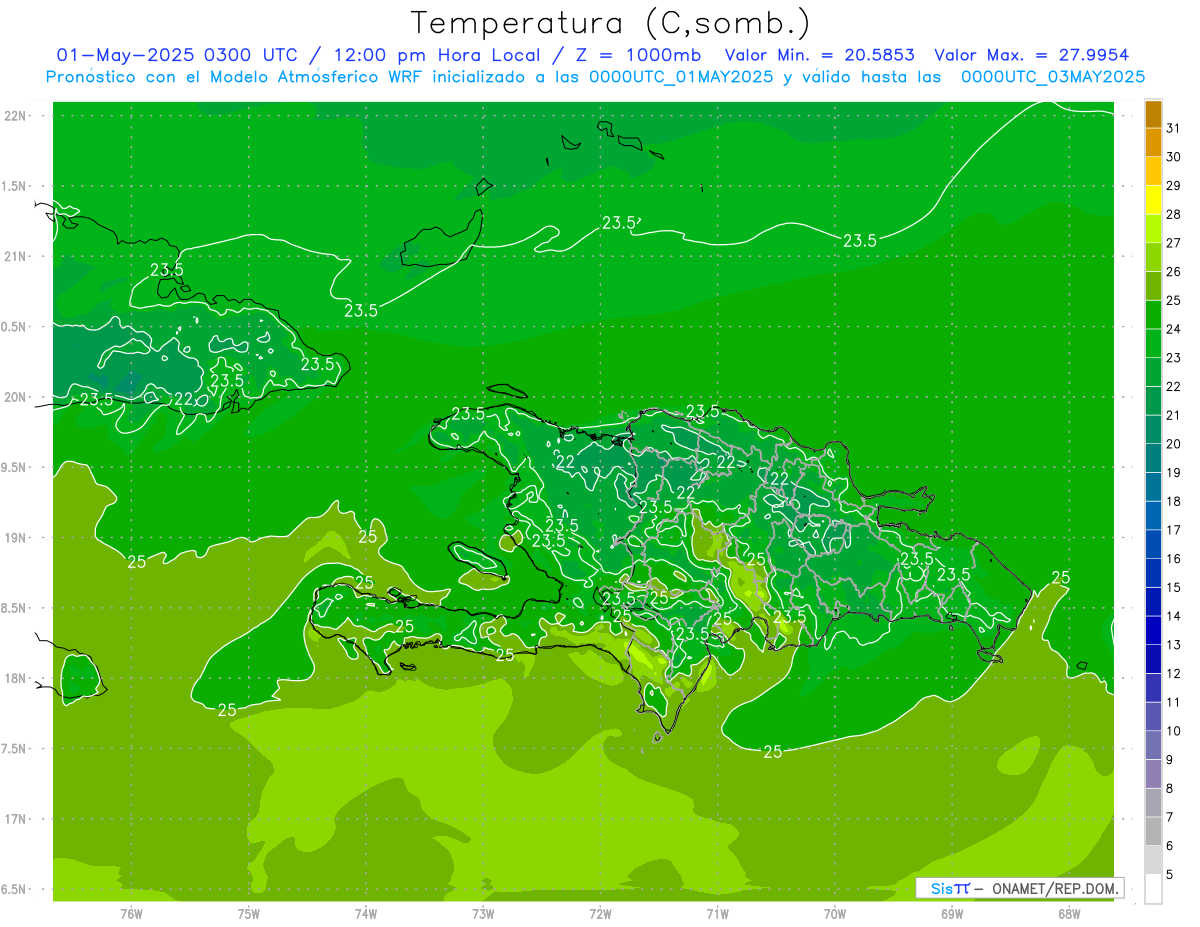Click the dark blue swatch between 12 and 13
The height and width of the screenshot is (927, 1200).
(1153, 660)
